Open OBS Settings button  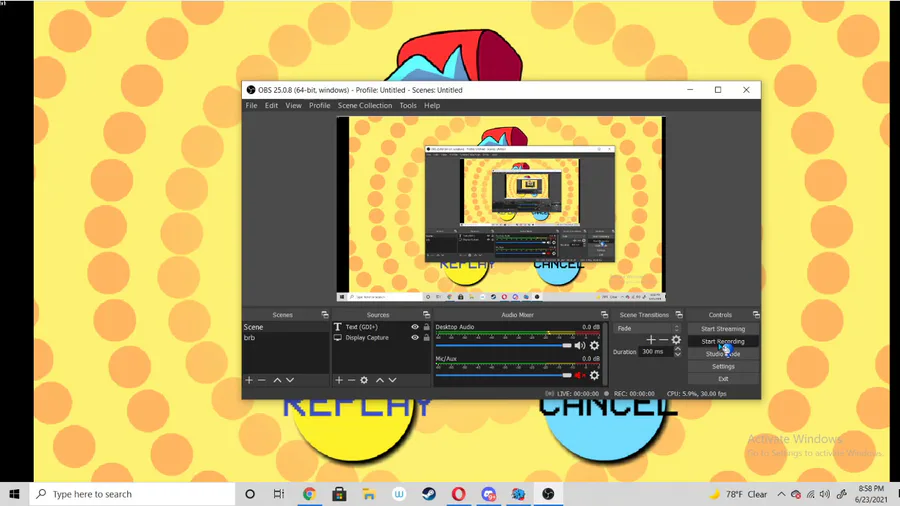[x=723, y=366]
